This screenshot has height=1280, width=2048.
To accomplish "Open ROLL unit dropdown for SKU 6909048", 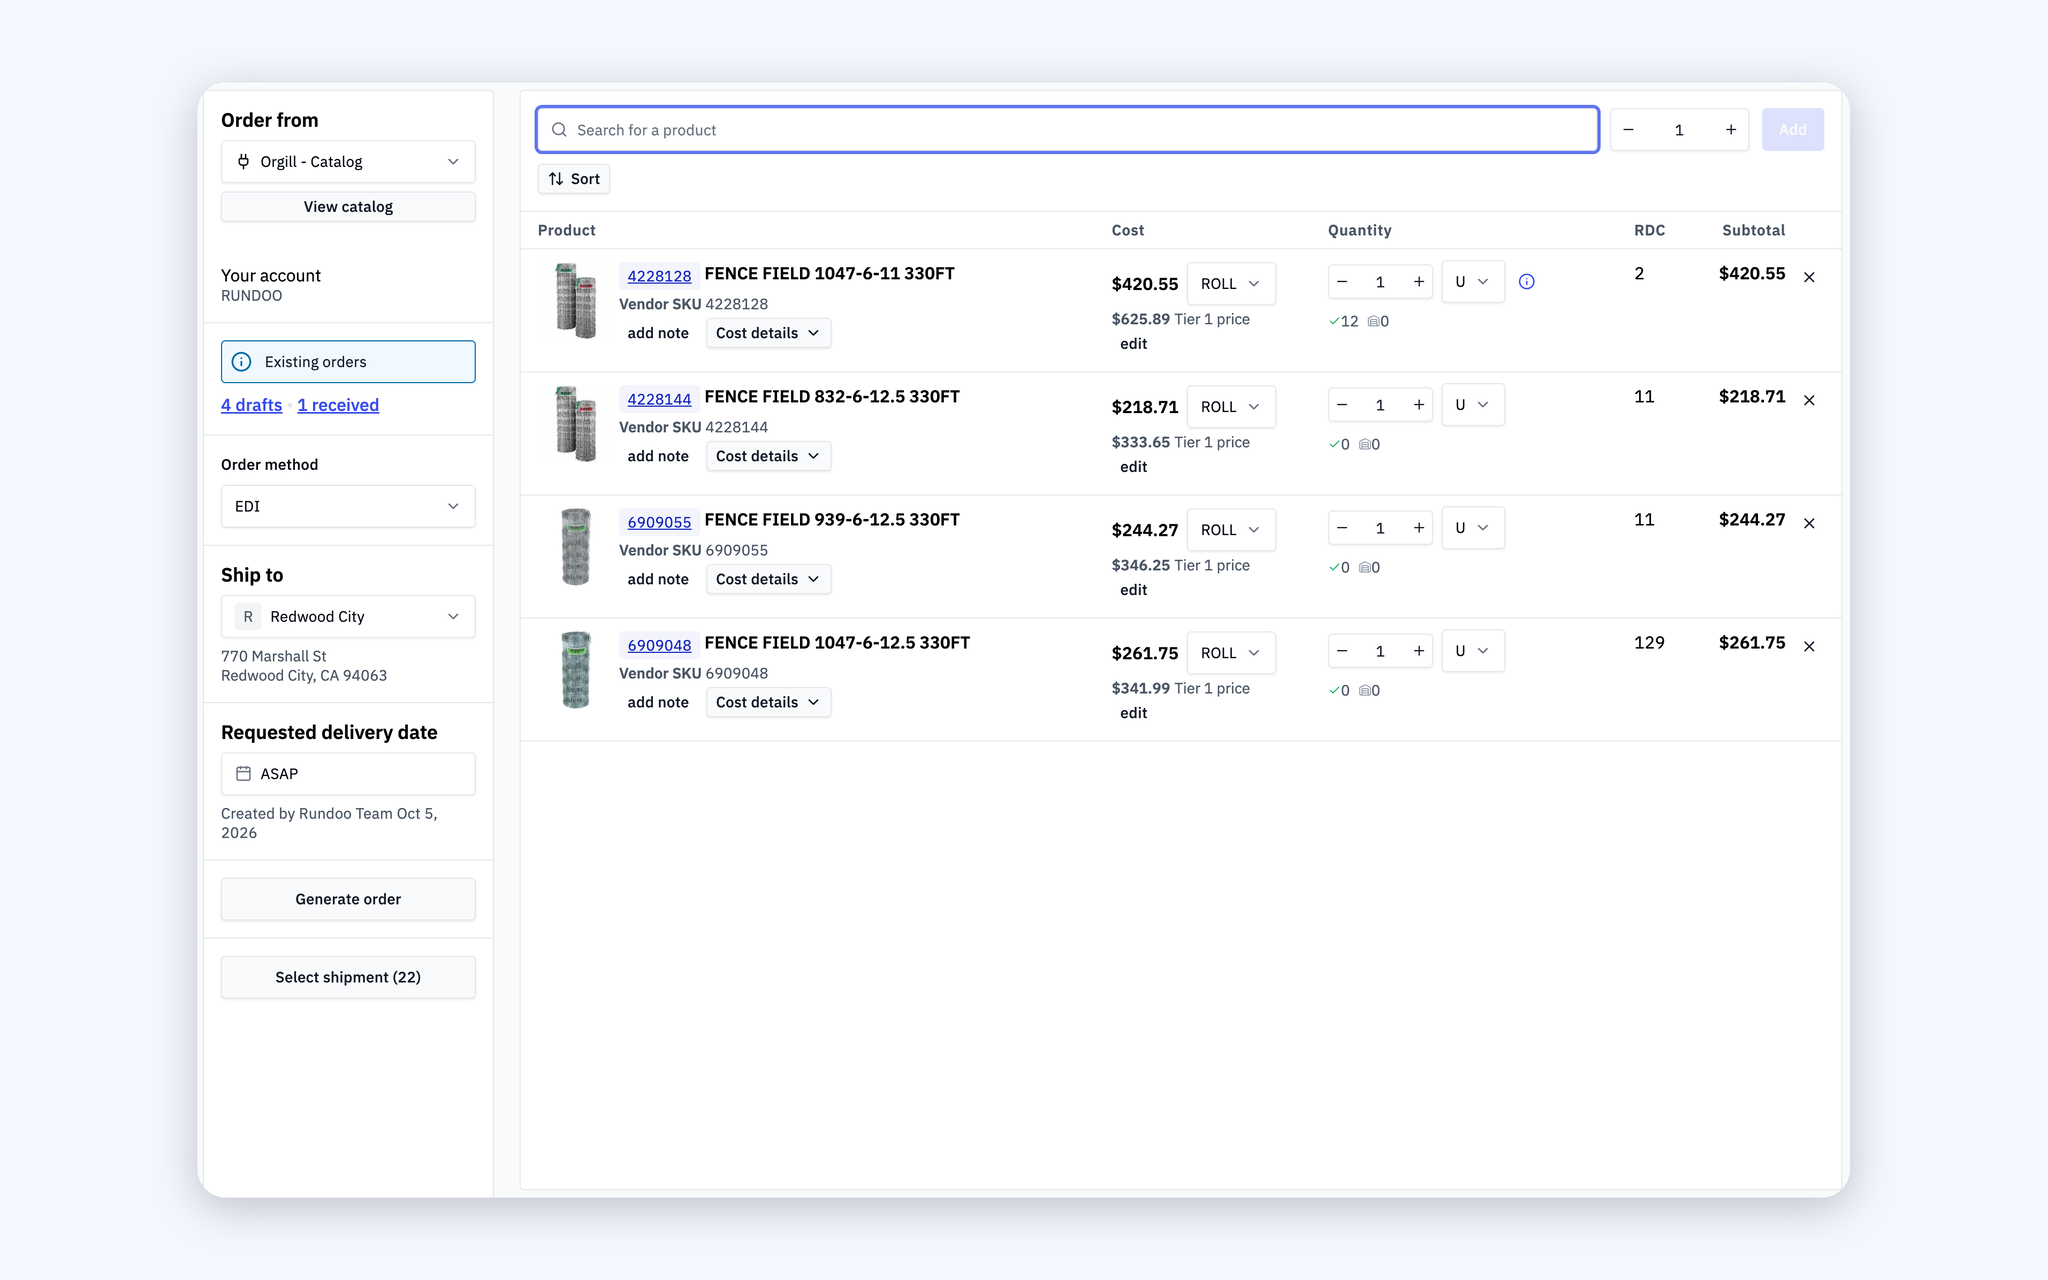I will 1230,653.
